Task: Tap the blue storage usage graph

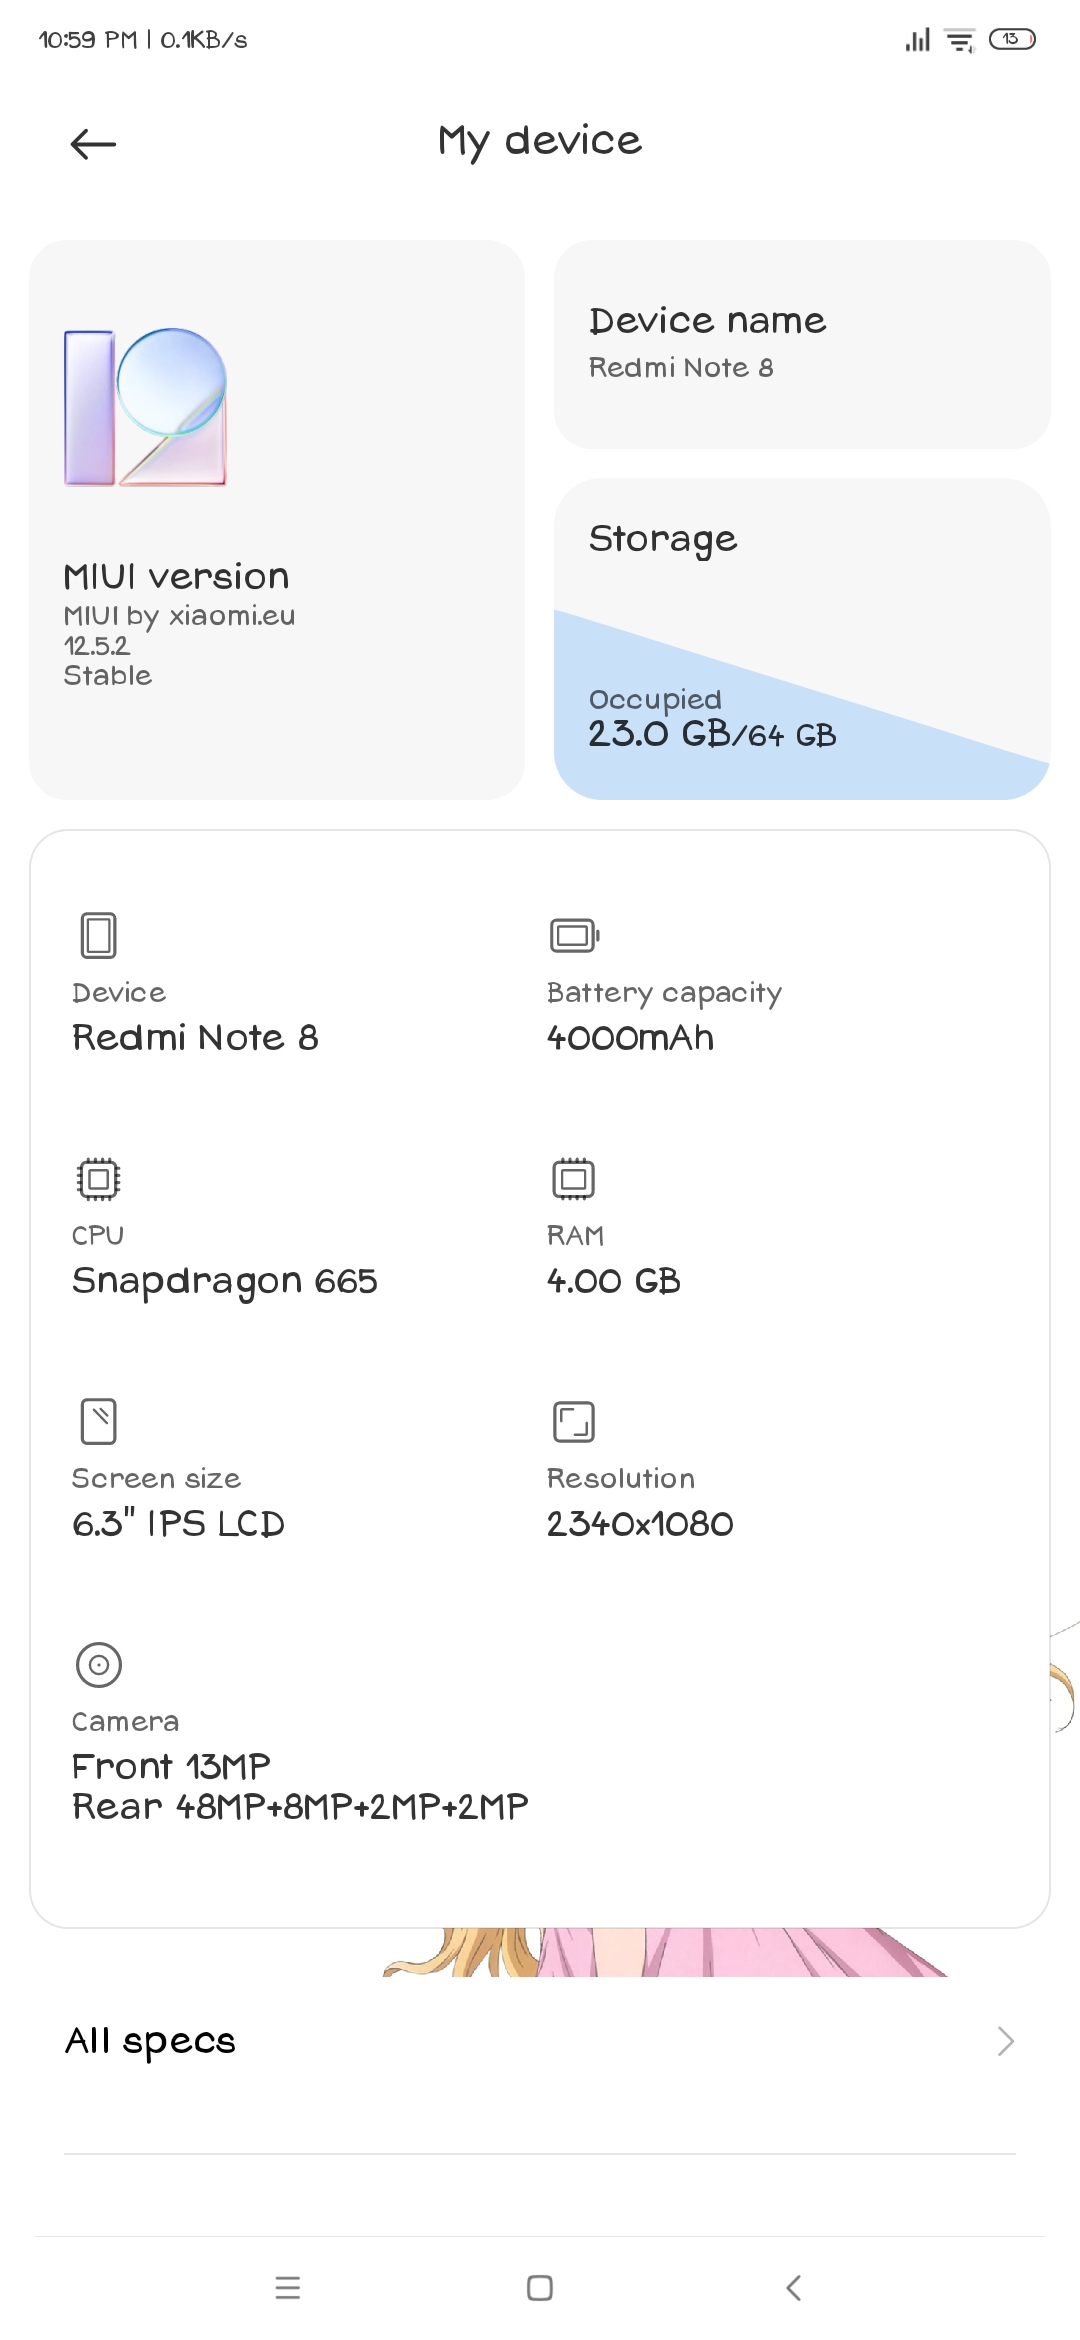Action: (x=802, y=705)
